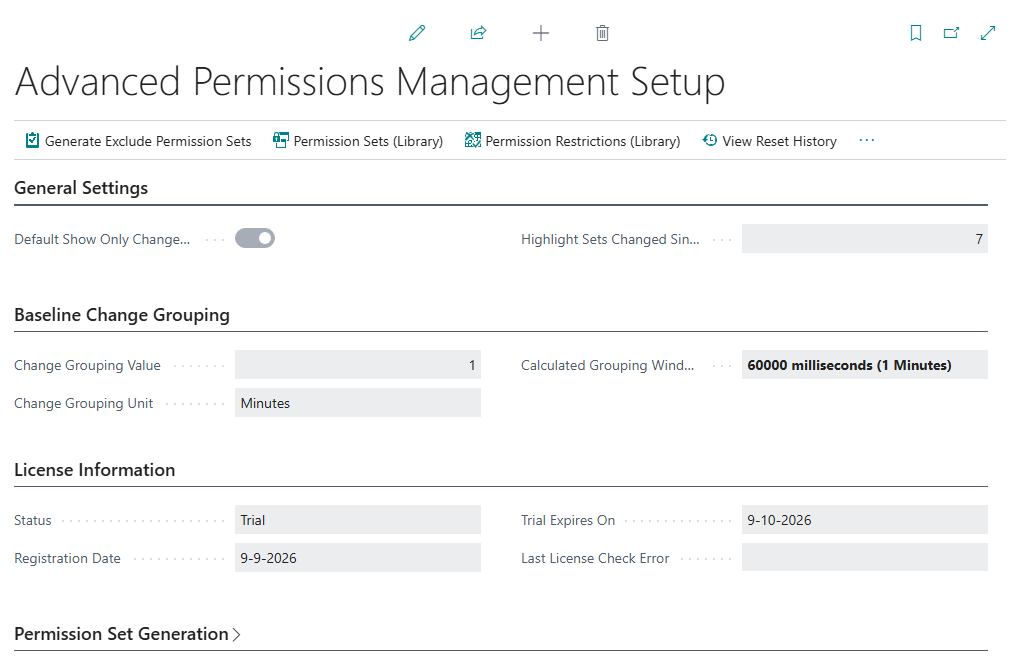Image resolution: width=1030 pixels, height=665 pixels.
Task: Expand Permission Set Generation section
Action: (x=127, y=634)
